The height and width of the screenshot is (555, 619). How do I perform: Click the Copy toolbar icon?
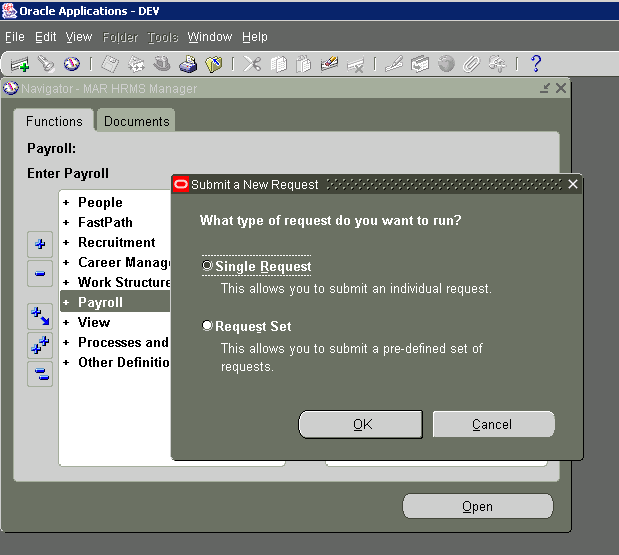[x=278, y=64]
